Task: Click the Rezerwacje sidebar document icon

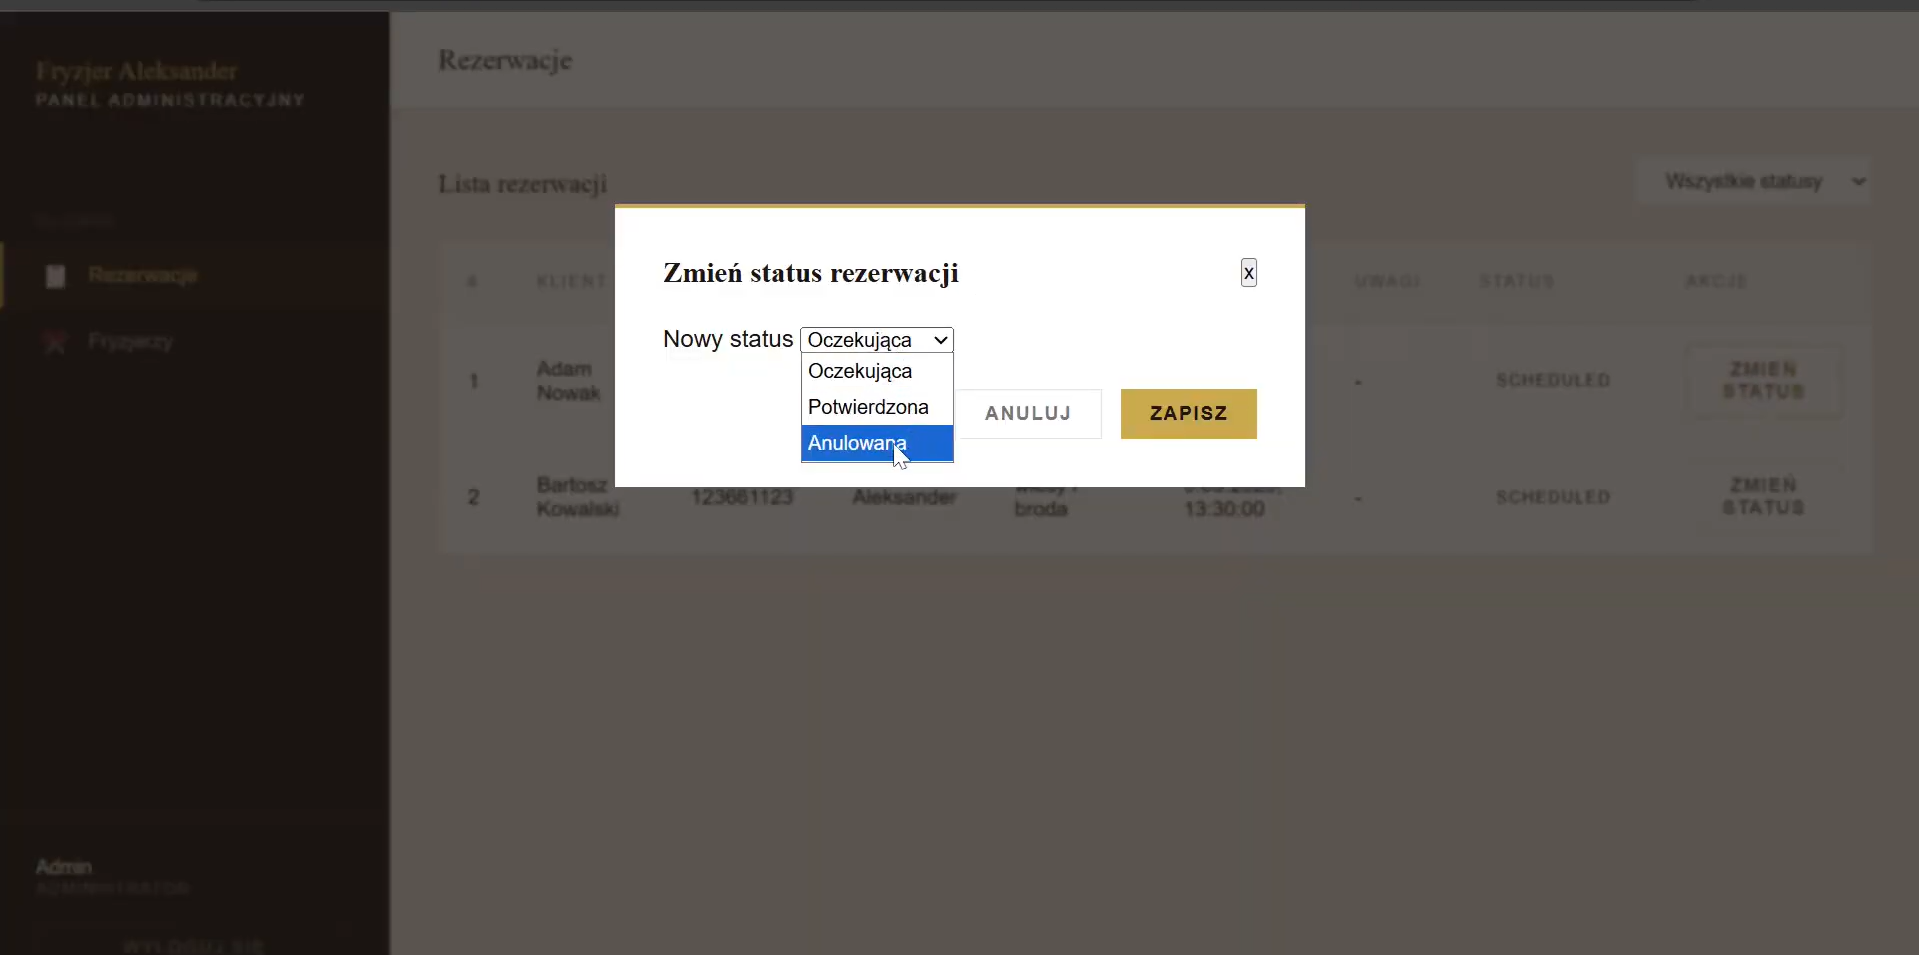Action: (x=56, y=276)
